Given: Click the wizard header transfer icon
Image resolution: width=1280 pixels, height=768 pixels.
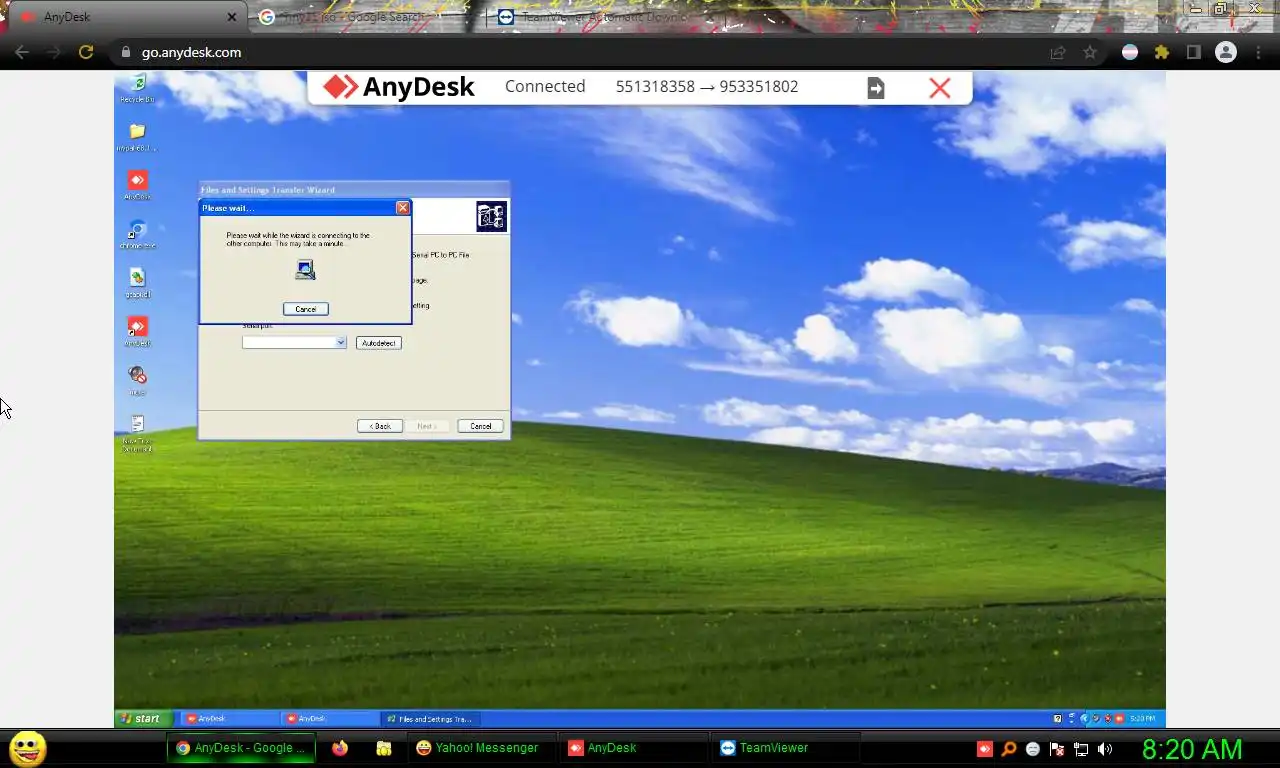Looking at the screenshot, I should click(x=491, y=216).
